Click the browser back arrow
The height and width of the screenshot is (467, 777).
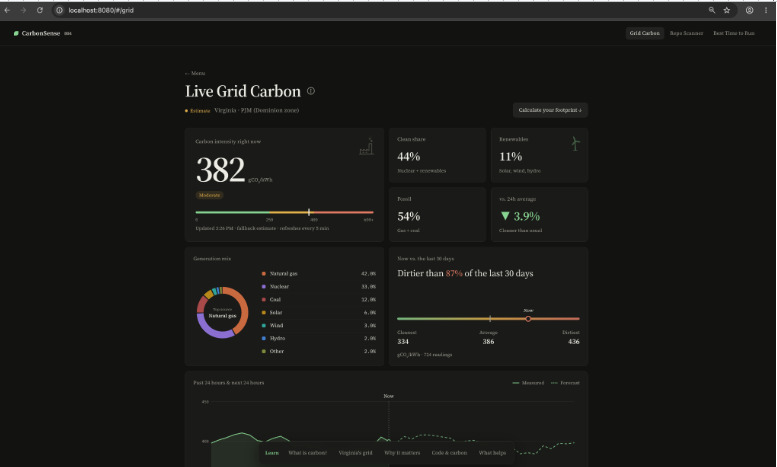pyautogui.click(x=7, y=10)
